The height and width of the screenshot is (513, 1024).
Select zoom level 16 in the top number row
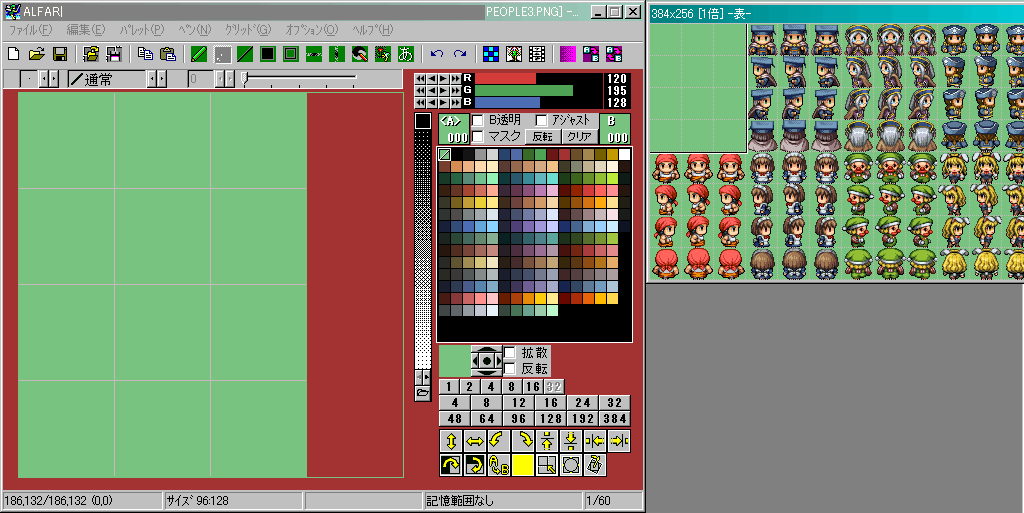533,386
